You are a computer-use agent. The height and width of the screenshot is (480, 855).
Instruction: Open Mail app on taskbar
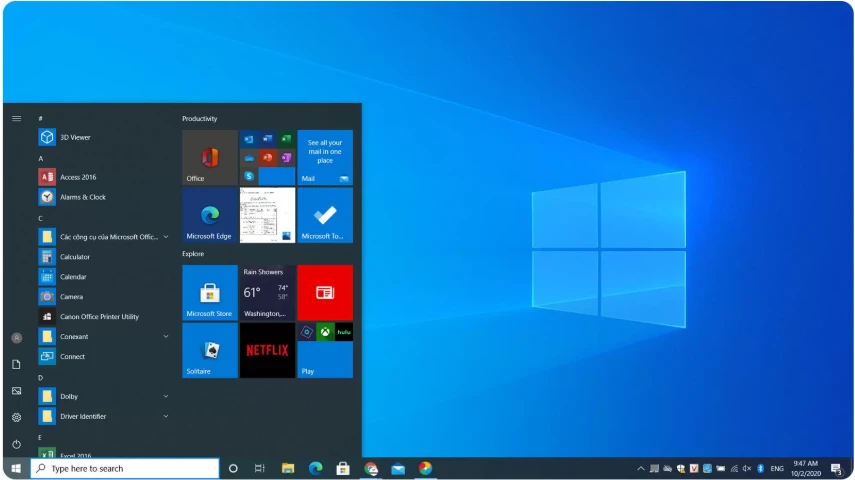(398, 469)
